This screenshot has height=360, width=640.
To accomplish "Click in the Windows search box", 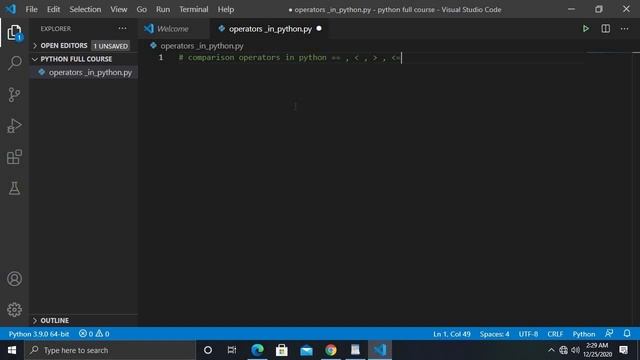I will (110, 350).
